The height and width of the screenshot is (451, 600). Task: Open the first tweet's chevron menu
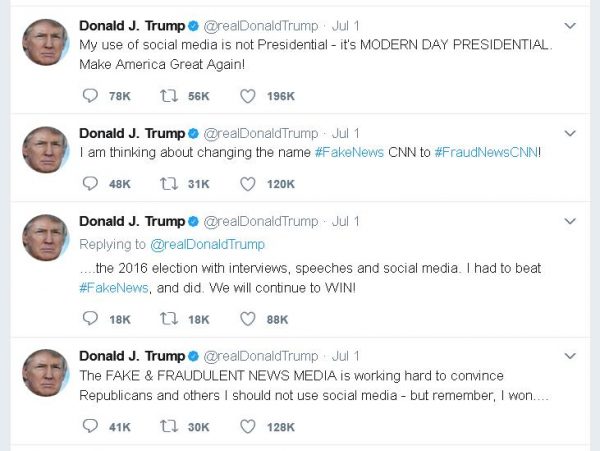tap(570, 25)
